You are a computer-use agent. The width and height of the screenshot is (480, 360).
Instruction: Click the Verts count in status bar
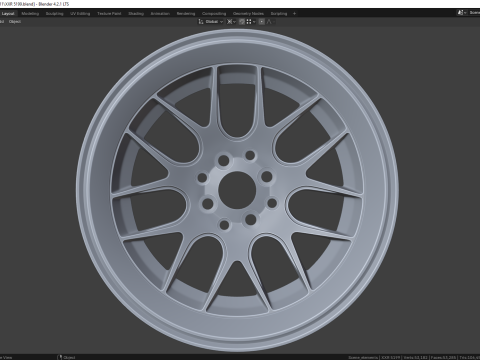pos(415,357)
